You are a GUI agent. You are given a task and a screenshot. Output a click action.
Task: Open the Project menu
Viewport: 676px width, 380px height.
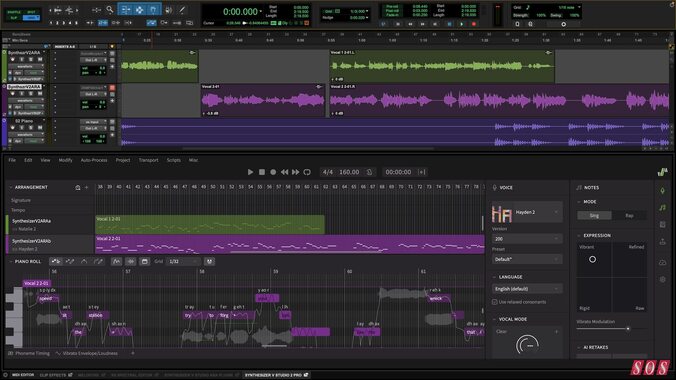(123, 160)
